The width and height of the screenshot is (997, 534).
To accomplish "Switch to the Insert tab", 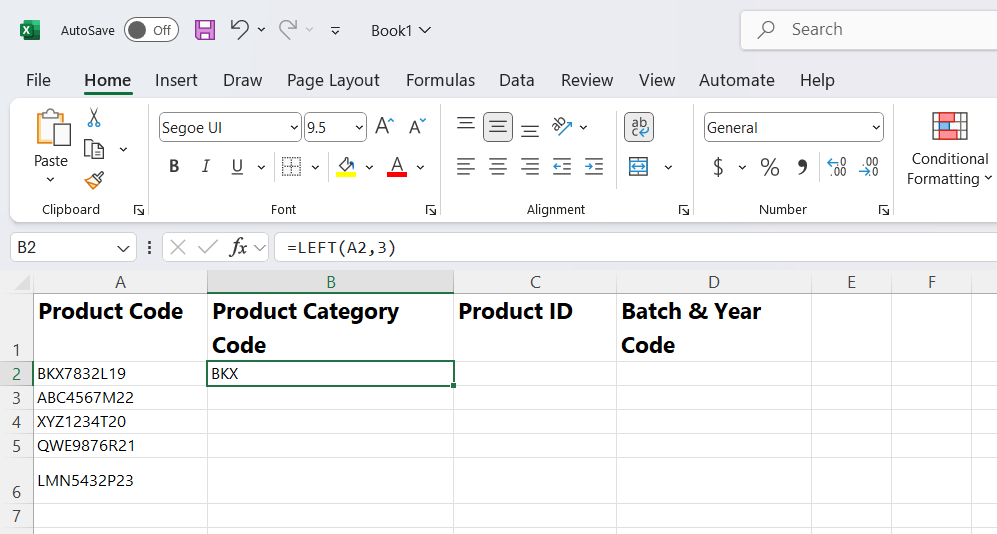I will pos(176,80).
